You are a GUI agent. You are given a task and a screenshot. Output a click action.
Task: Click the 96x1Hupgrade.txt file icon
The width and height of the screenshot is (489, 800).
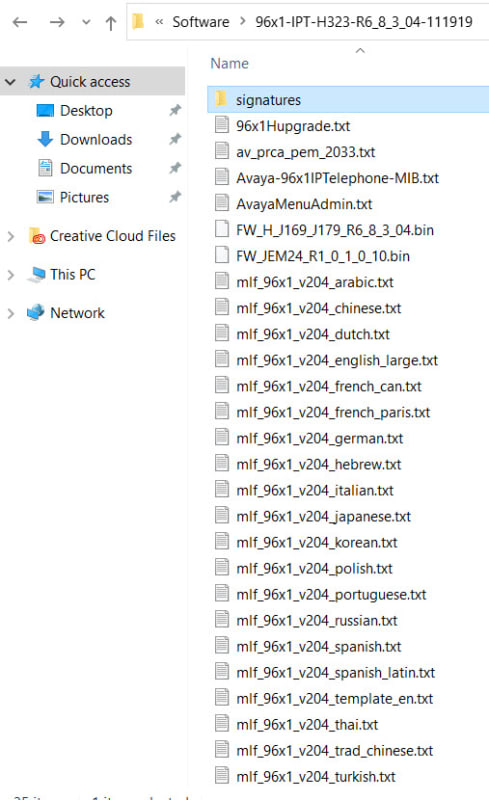222,125
